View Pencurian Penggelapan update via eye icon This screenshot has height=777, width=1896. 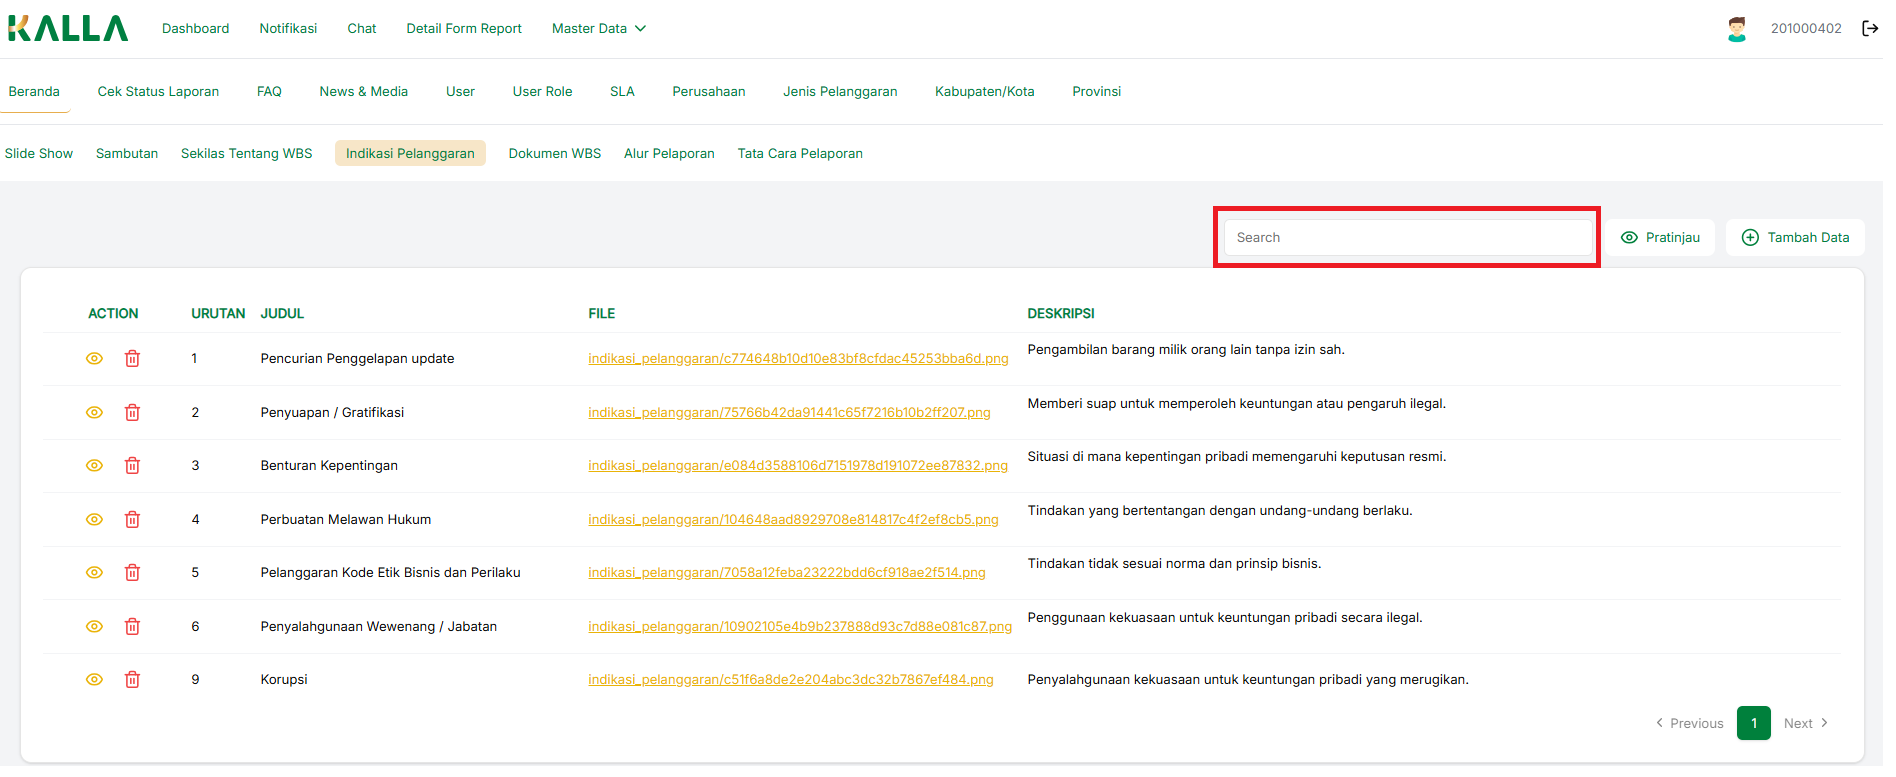click(94, 359)
